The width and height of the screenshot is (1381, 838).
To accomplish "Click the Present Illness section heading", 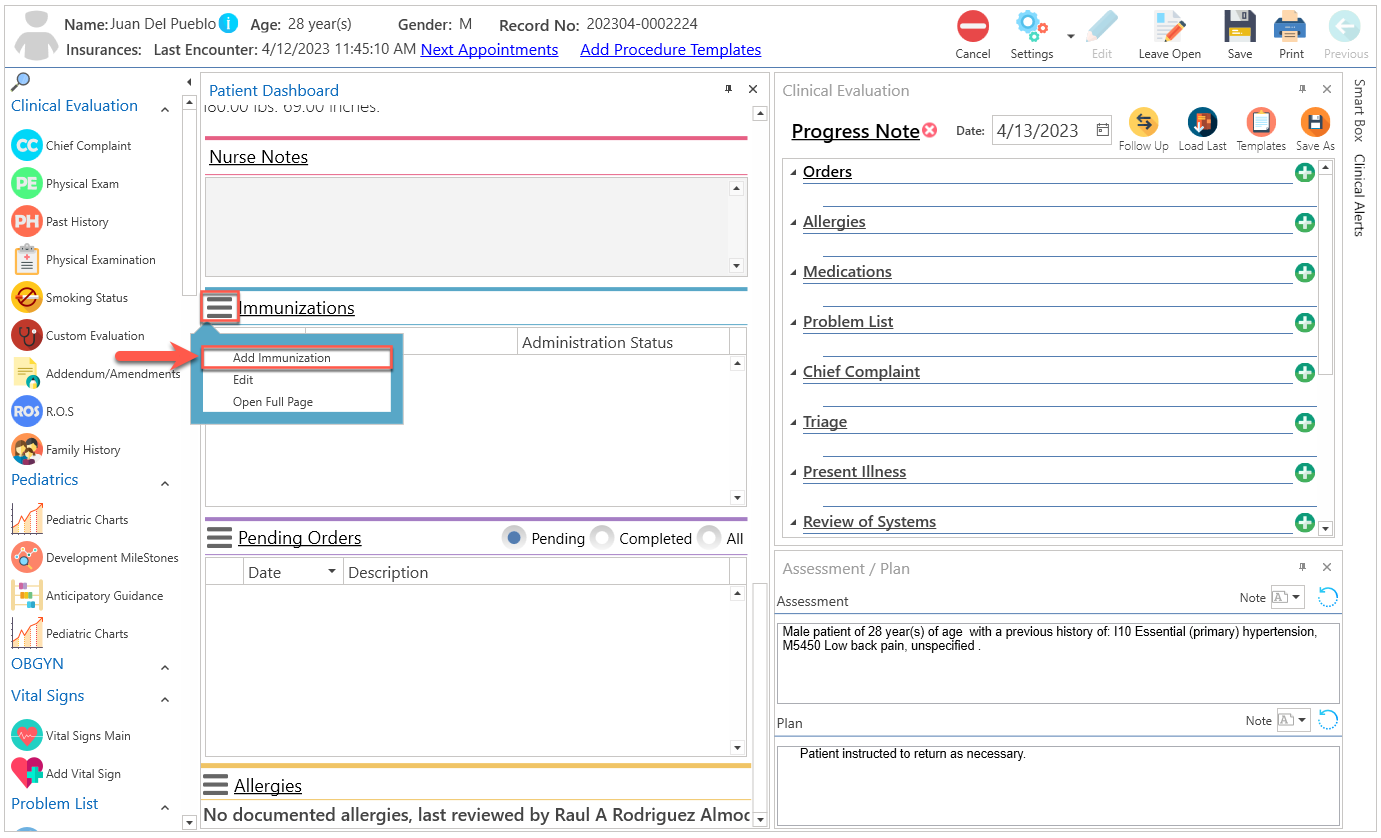I will [x=854, y=472].
